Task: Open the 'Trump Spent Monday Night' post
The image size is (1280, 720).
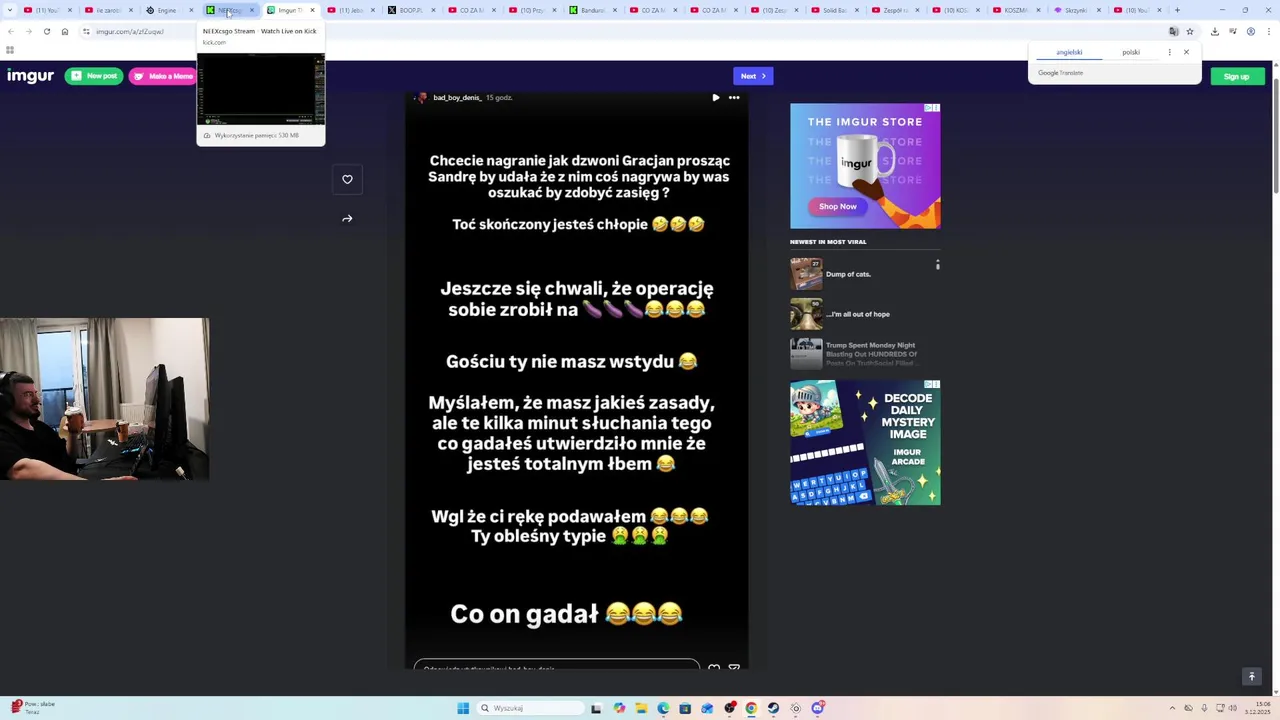Action: tap(871, 354)
